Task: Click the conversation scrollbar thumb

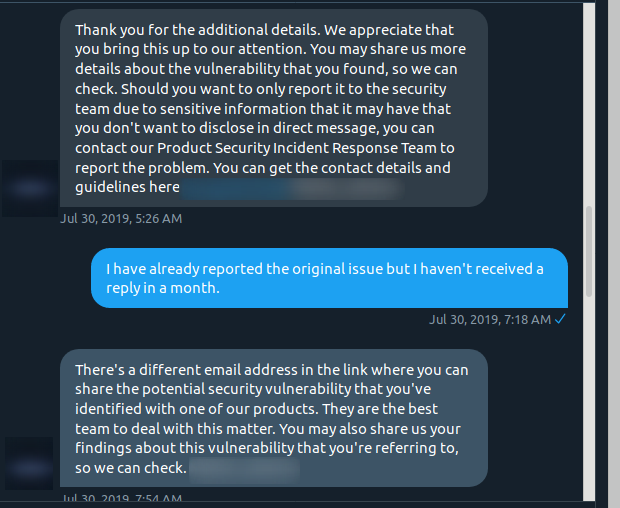Action: (589, 251)
